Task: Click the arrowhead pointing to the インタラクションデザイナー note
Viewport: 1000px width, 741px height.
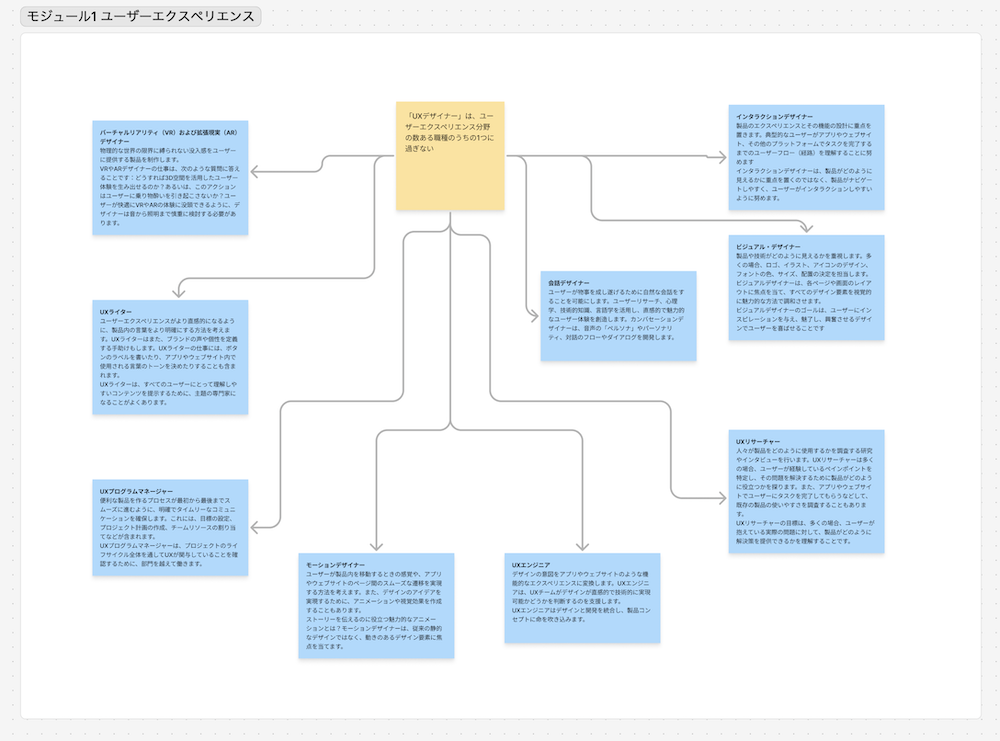Action: 721,156
